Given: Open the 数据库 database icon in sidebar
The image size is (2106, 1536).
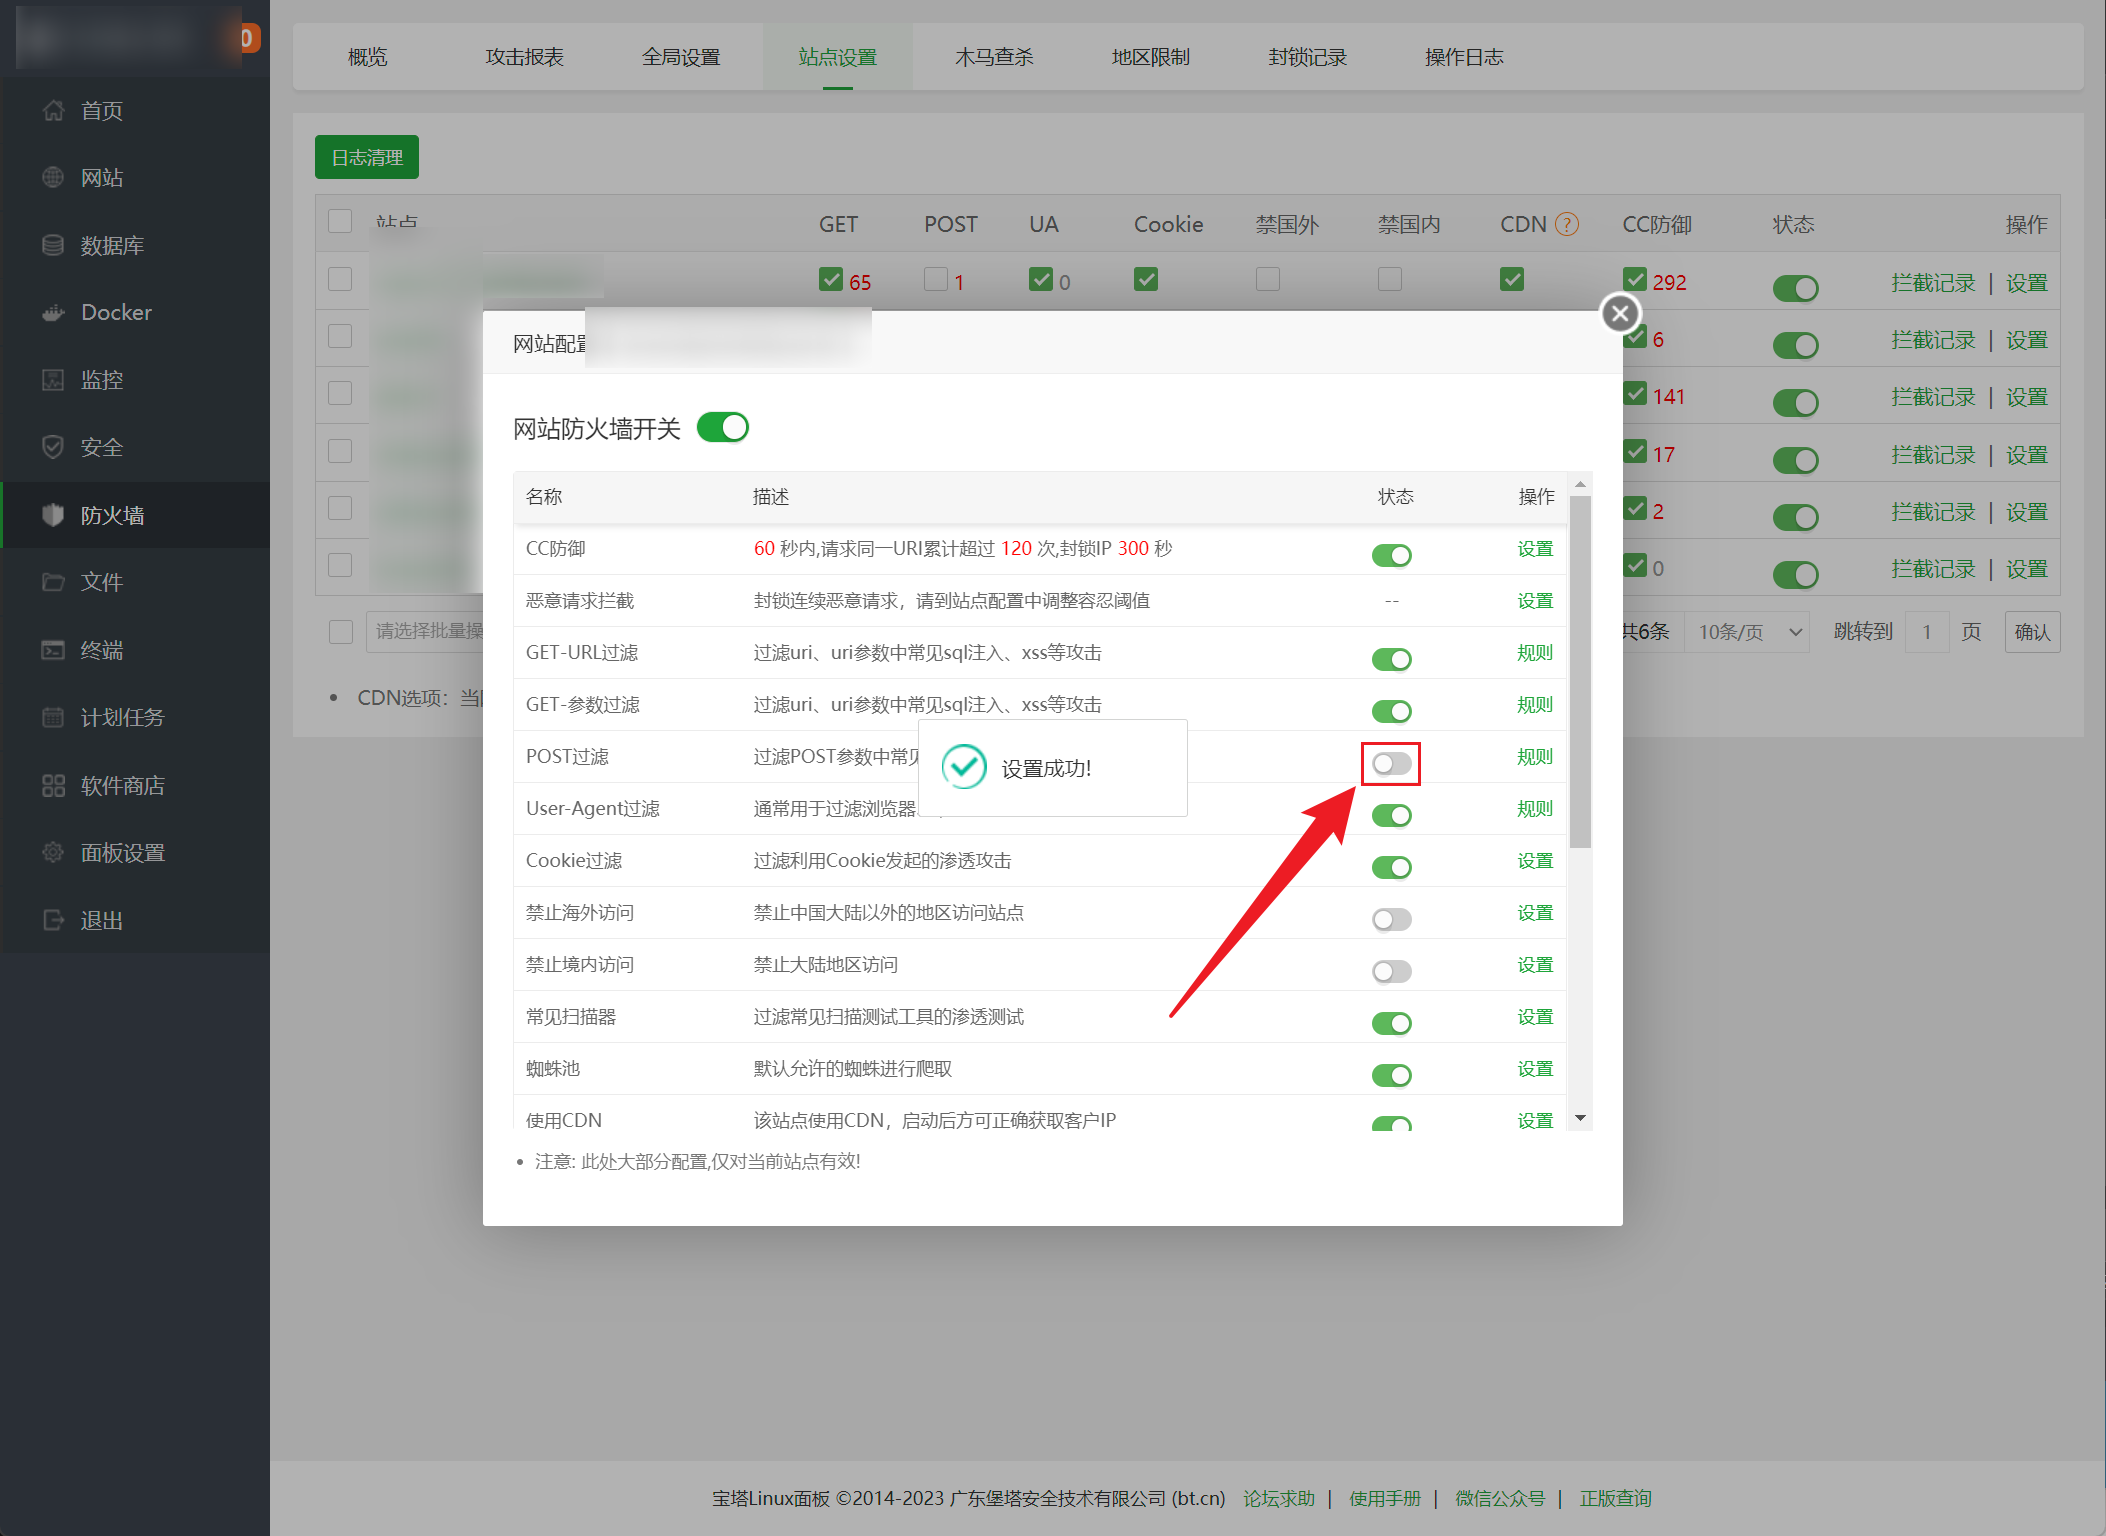Looking at the screenshot, I should (53, 245).
